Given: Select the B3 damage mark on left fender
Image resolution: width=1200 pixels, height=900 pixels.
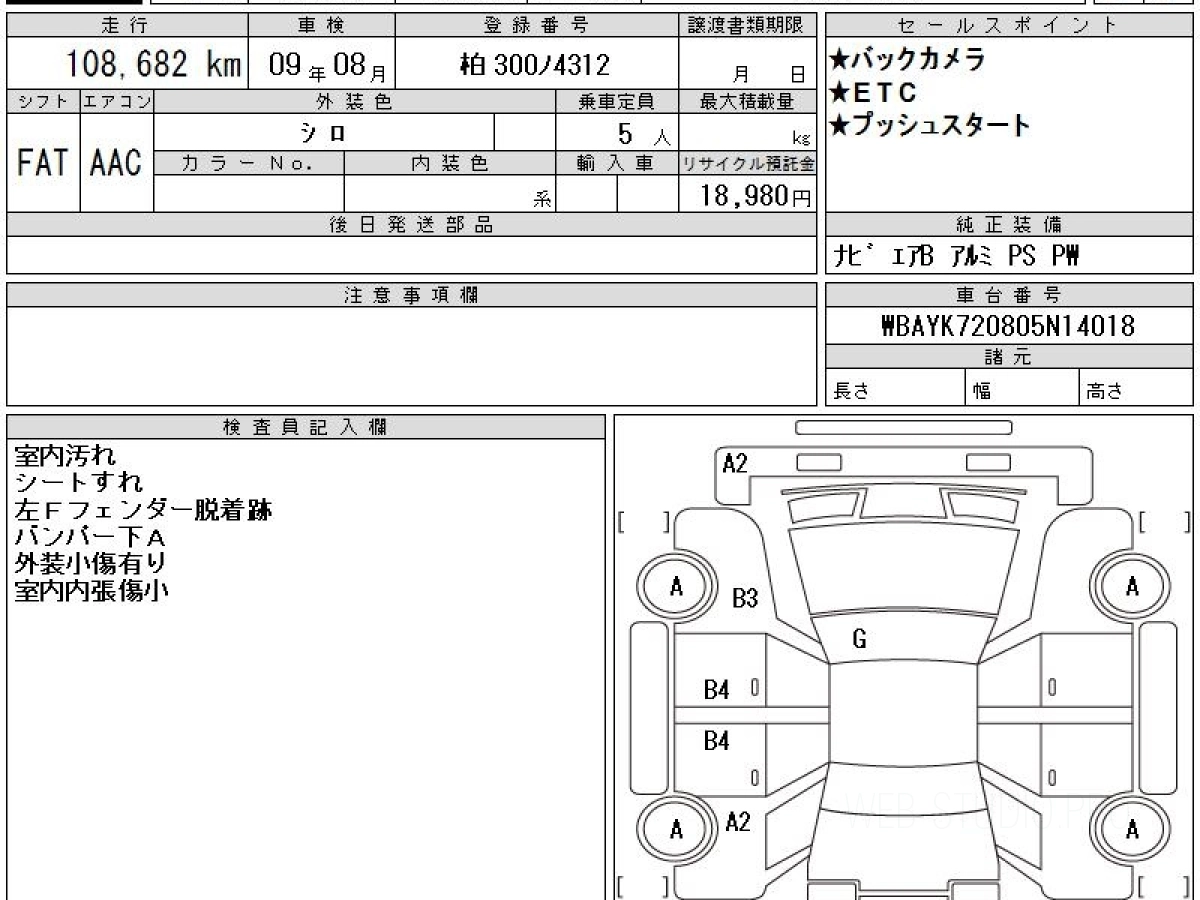Looking at the screenshot, I should click(x=745, y=599).
